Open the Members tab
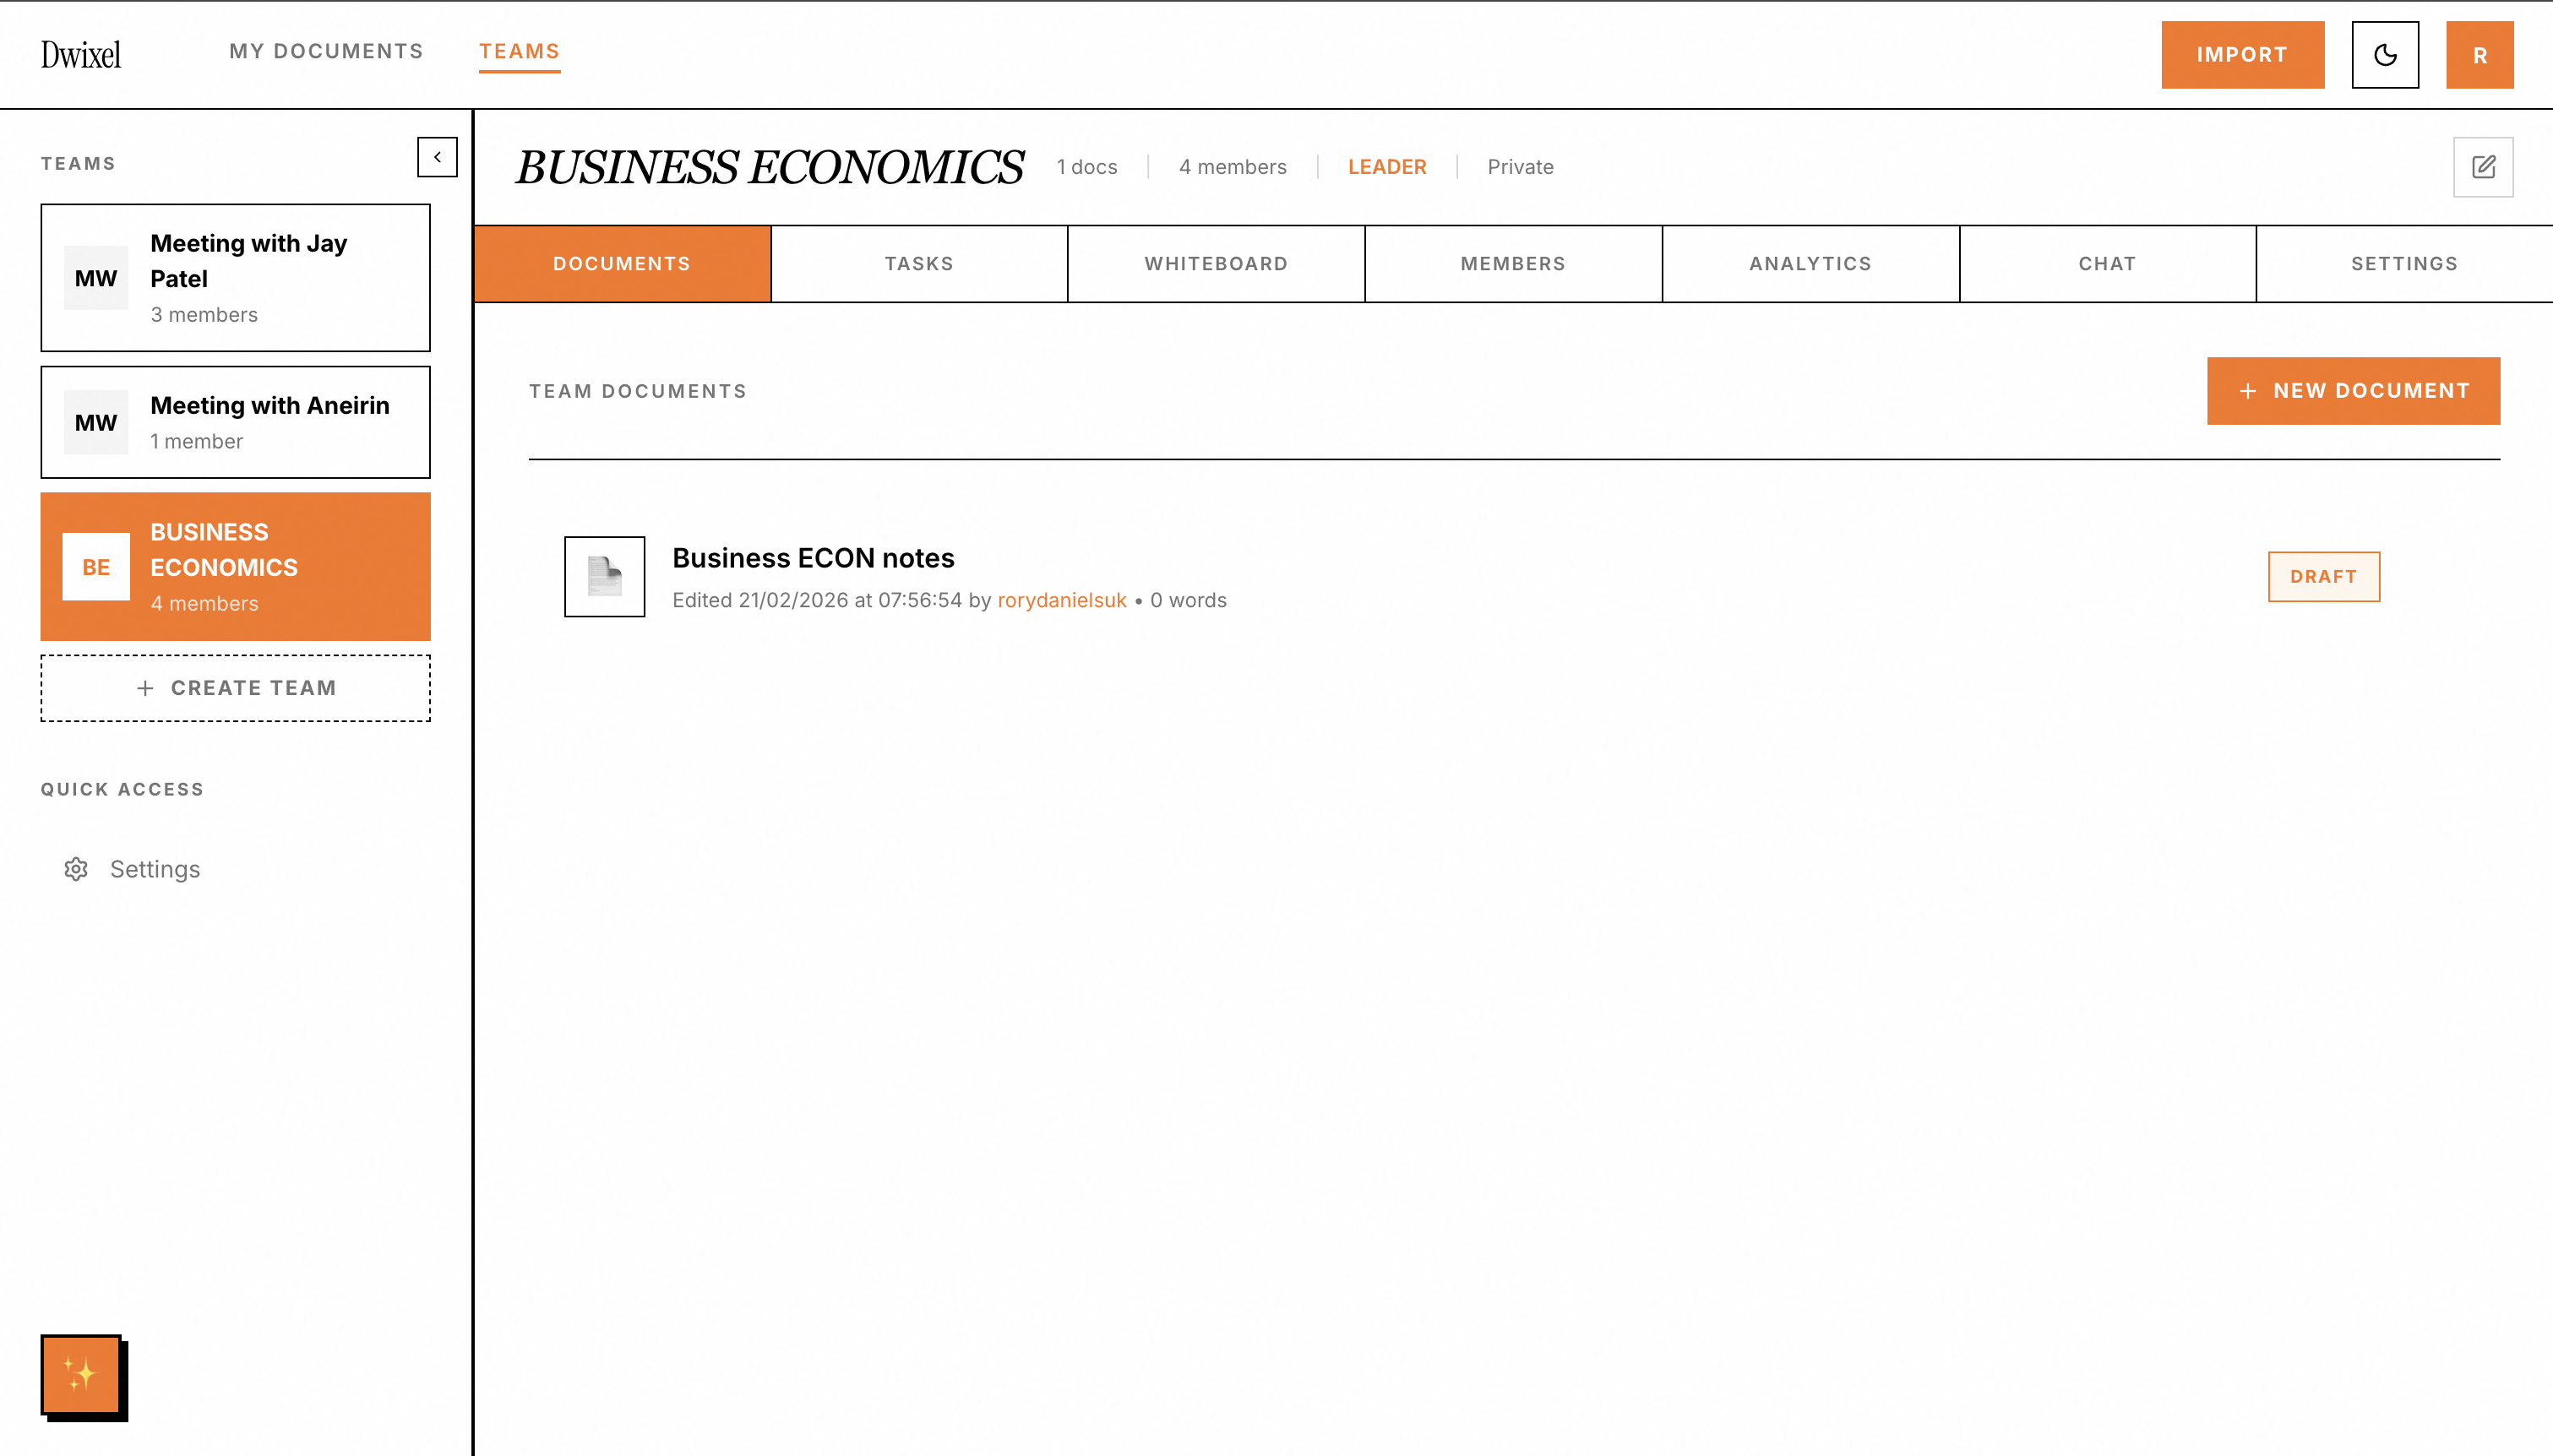 1512,263
